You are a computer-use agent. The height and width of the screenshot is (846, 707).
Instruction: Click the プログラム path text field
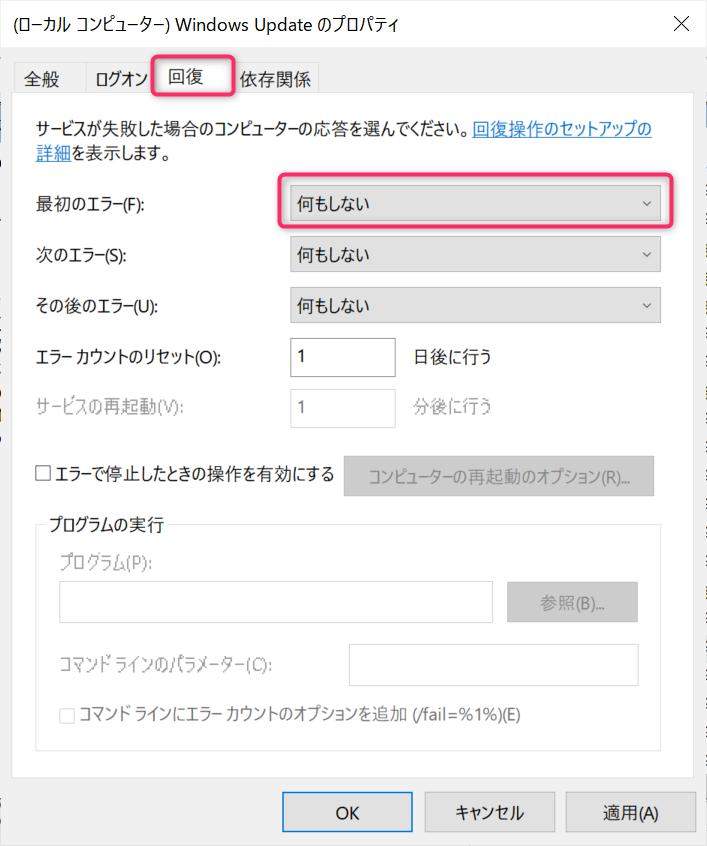275,603
